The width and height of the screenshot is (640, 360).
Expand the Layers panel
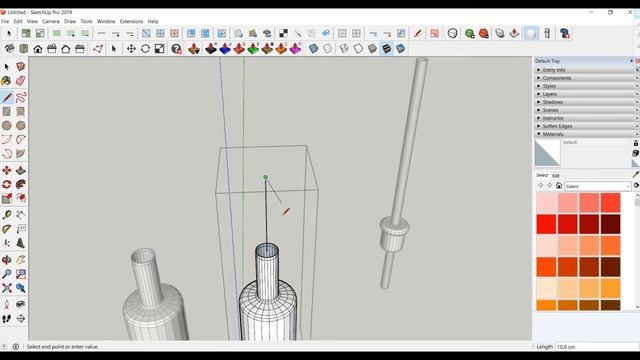point(587,94)
